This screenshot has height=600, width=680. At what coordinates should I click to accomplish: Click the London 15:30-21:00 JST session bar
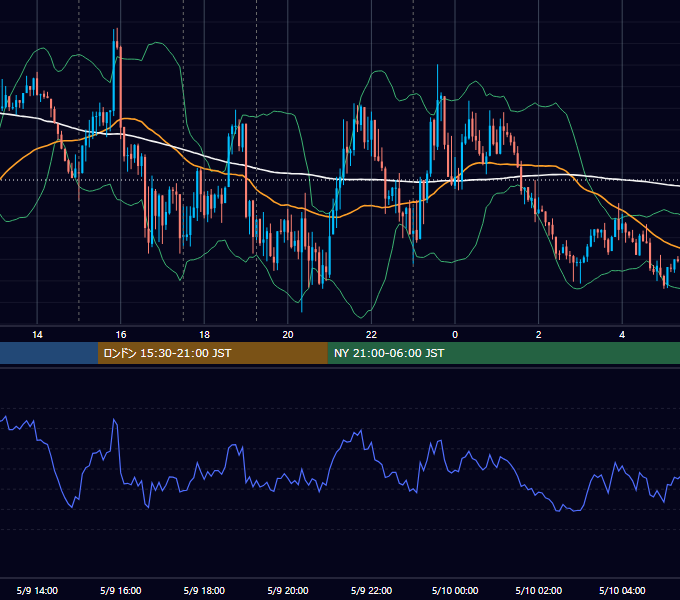pos(212,353)
